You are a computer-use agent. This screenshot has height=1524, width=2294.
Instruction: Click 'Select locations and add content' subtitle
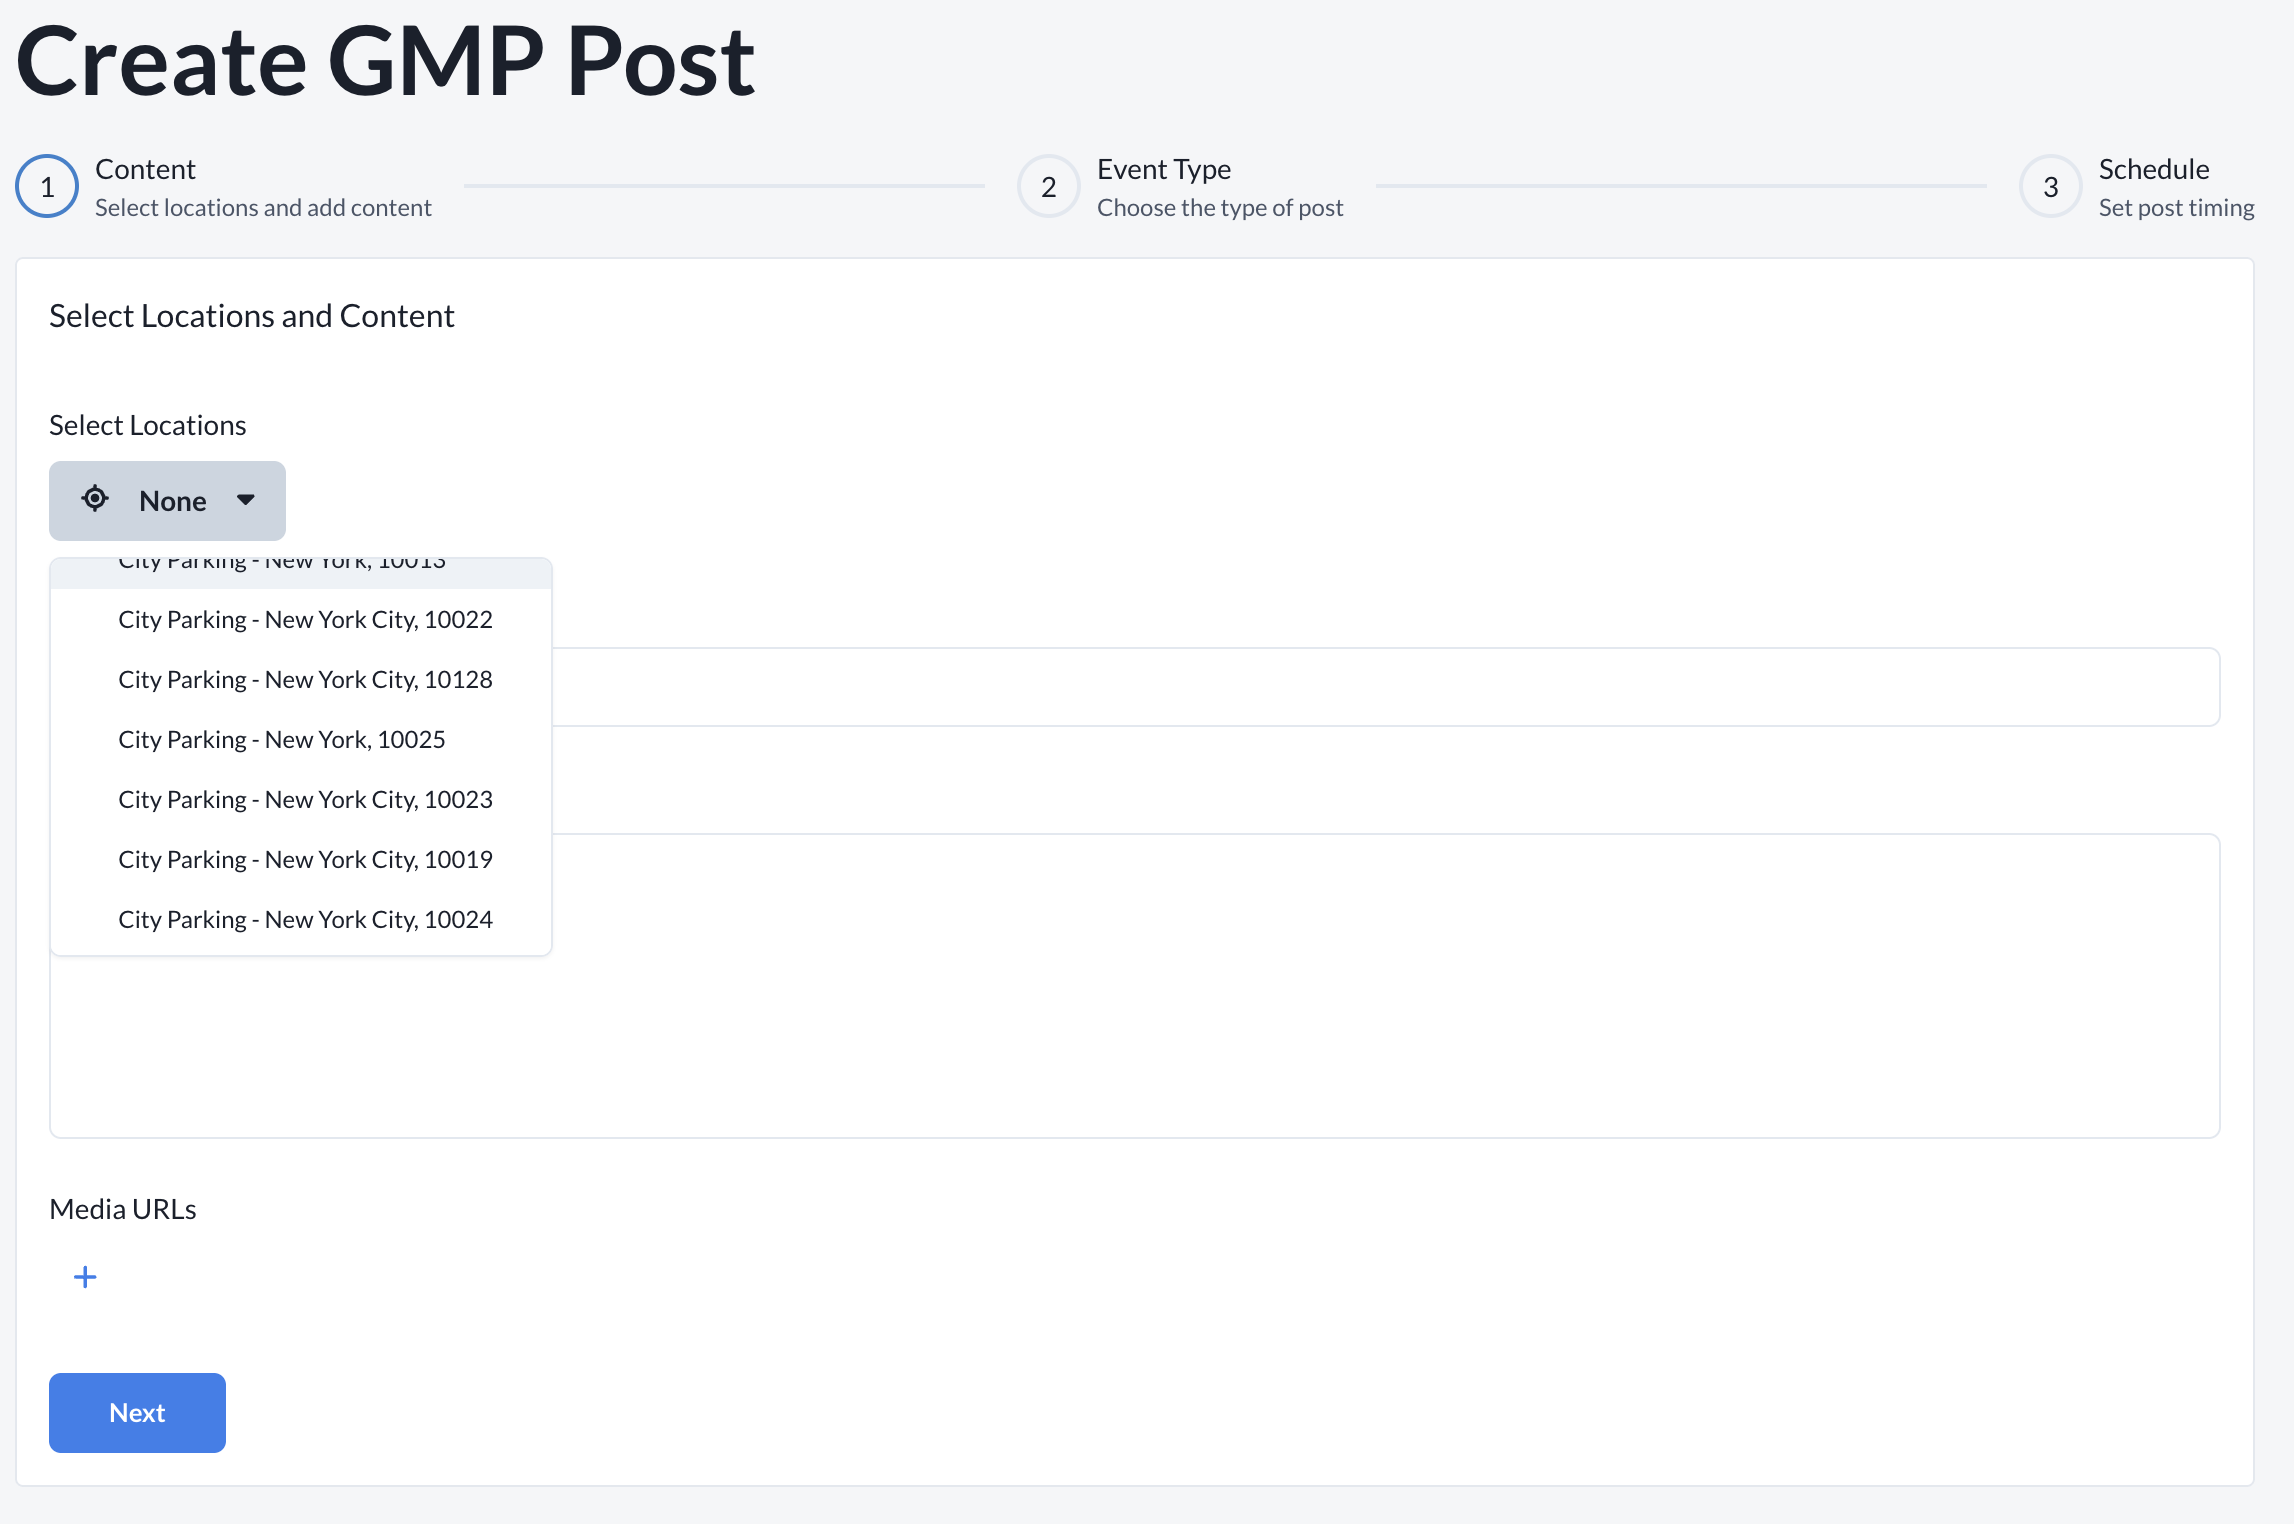click(263, 207)
